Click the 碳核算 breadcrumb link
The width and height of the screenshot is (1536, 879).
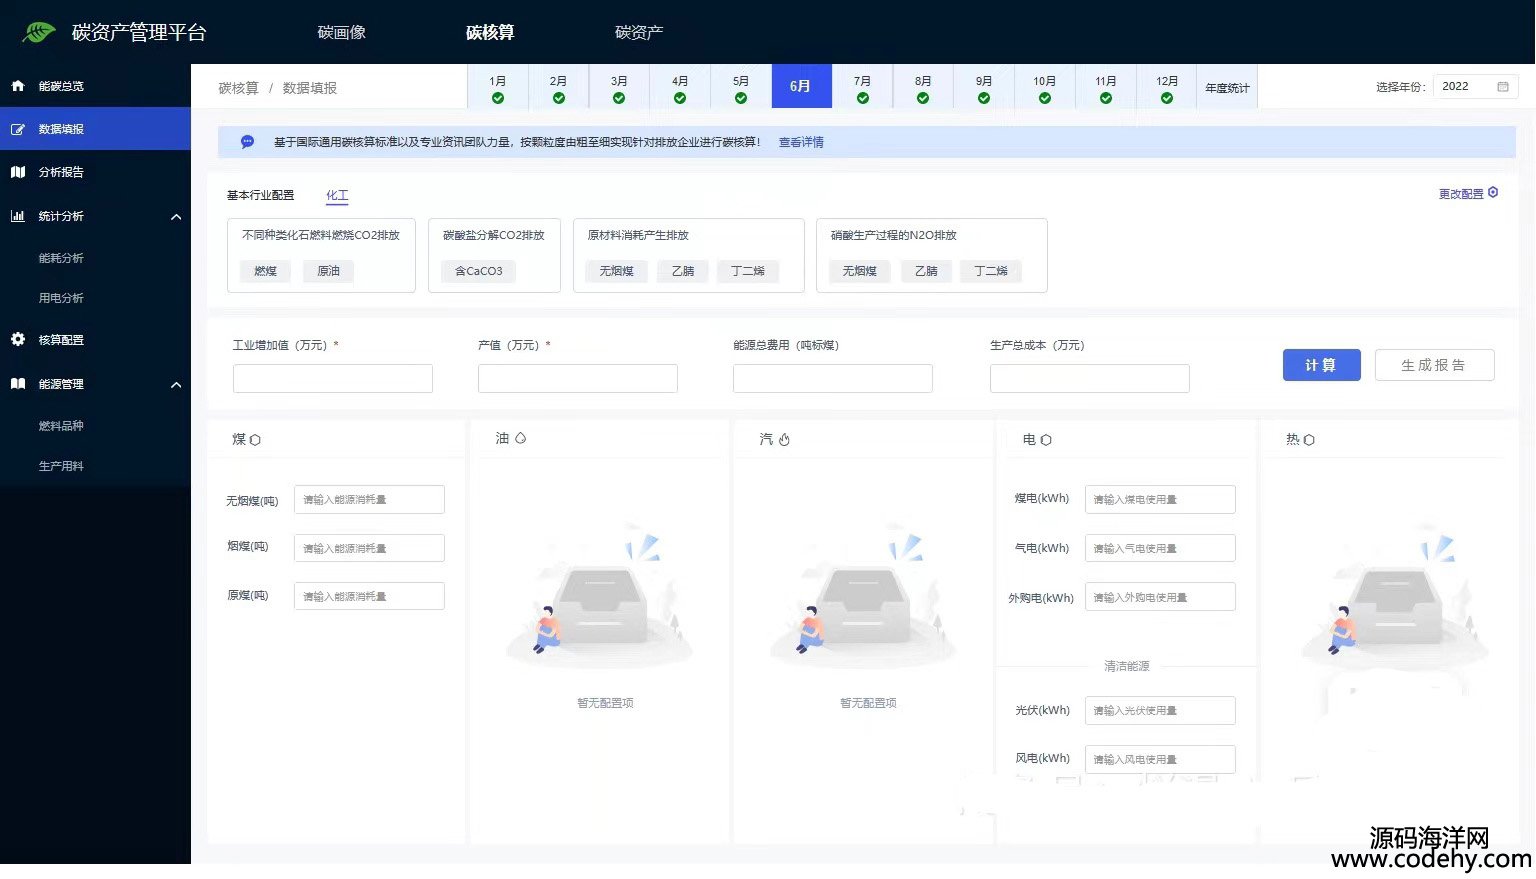click(238, 88)
